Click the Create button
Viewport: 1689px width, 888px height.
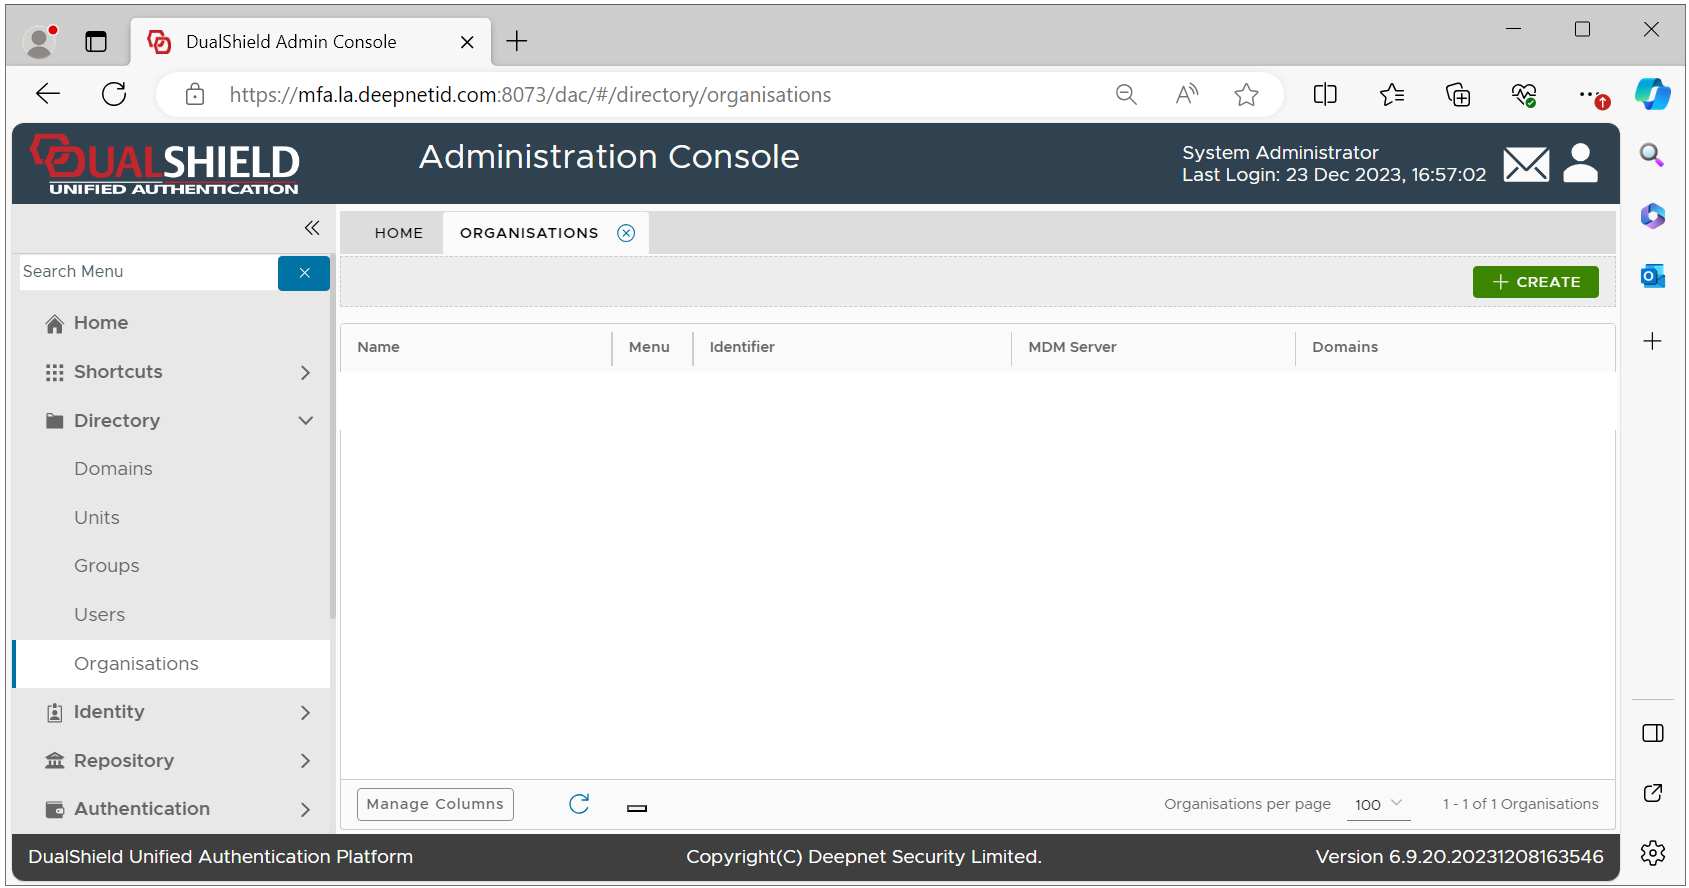tap(1535, 282)
